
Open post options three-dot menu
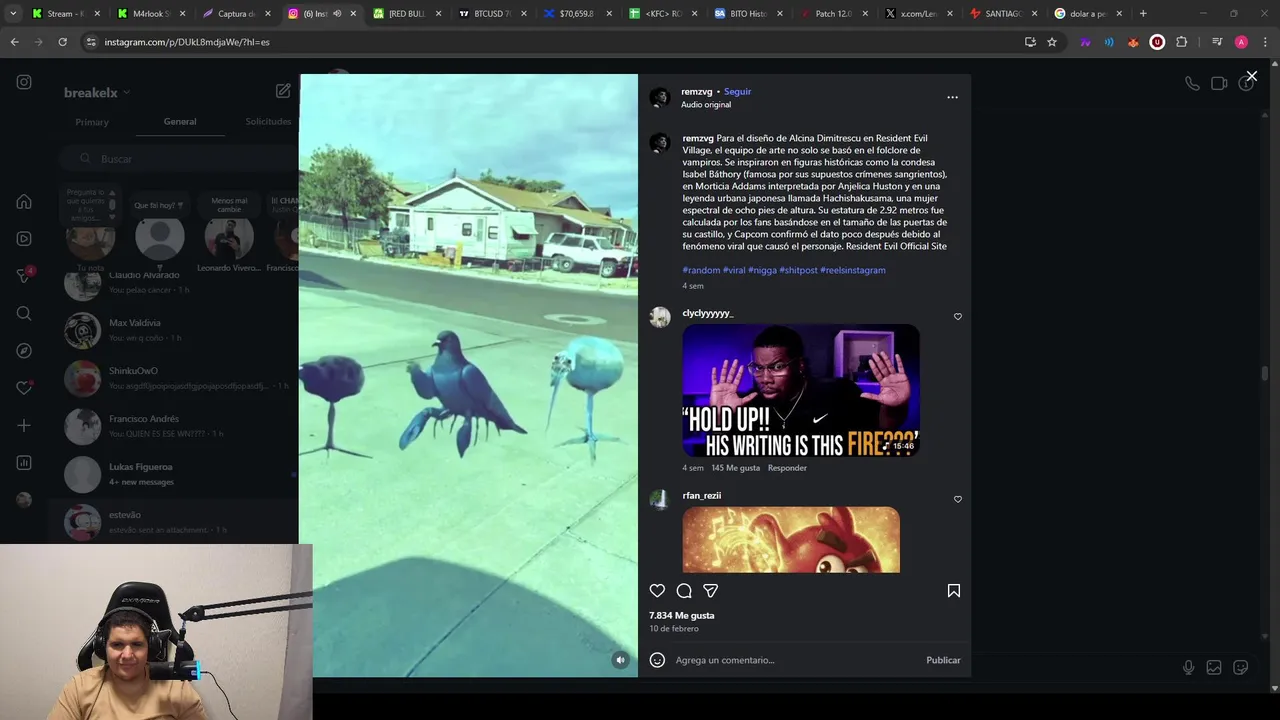tap(952, 97)
